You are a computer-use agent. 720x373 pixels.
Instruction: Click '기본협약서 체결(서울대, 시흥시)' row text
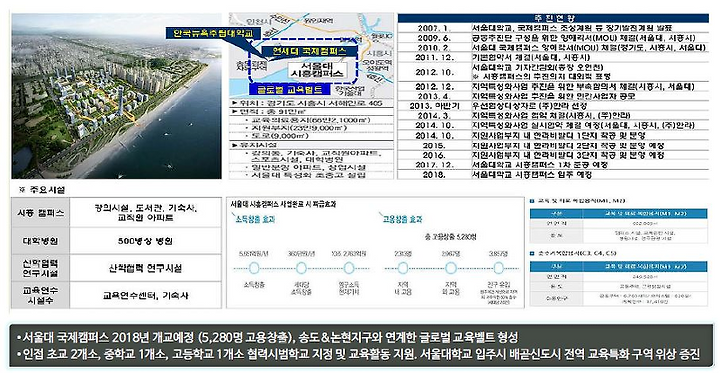coord(531,57)
